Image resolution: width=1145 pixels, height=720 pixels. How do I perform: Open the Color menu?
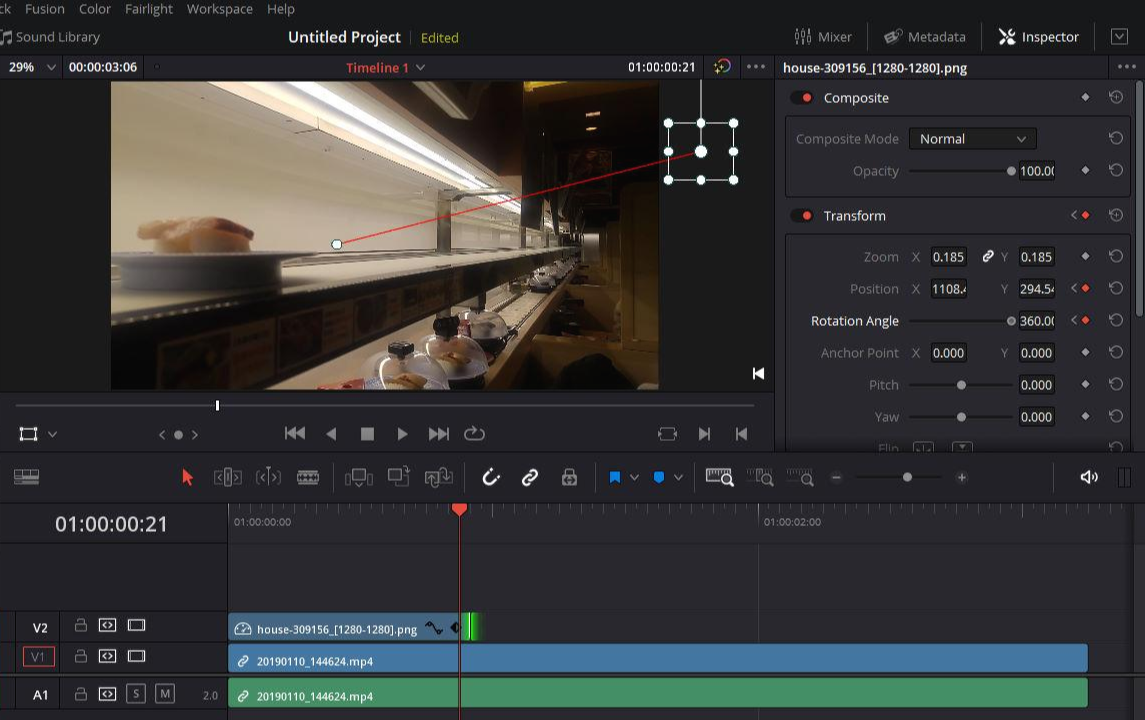click(95, 9)
